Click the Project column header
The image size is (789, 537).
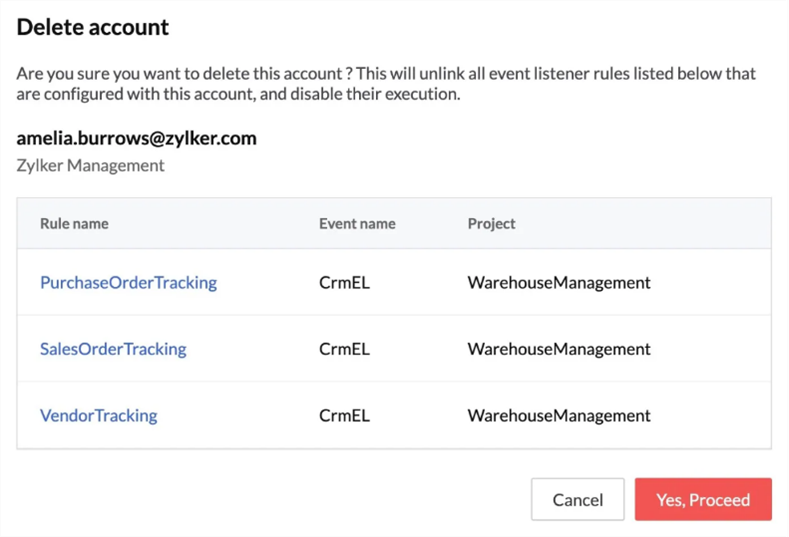click(491, 223)
